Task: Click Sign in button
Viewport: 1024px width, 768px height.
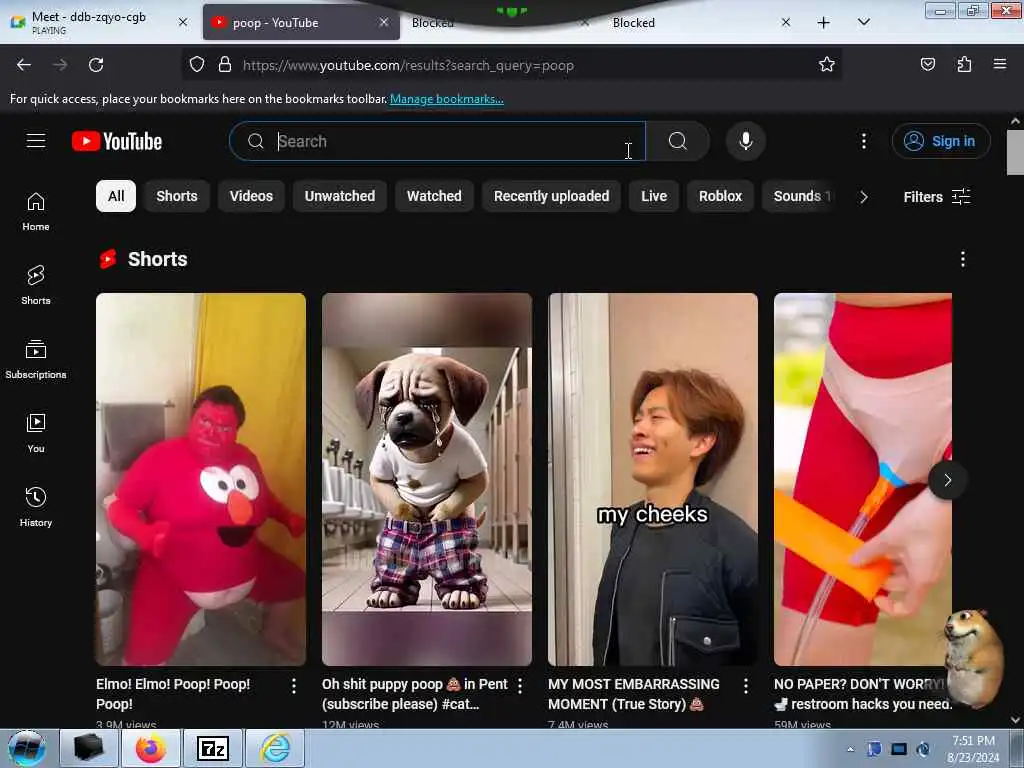Action: (941, 141)
